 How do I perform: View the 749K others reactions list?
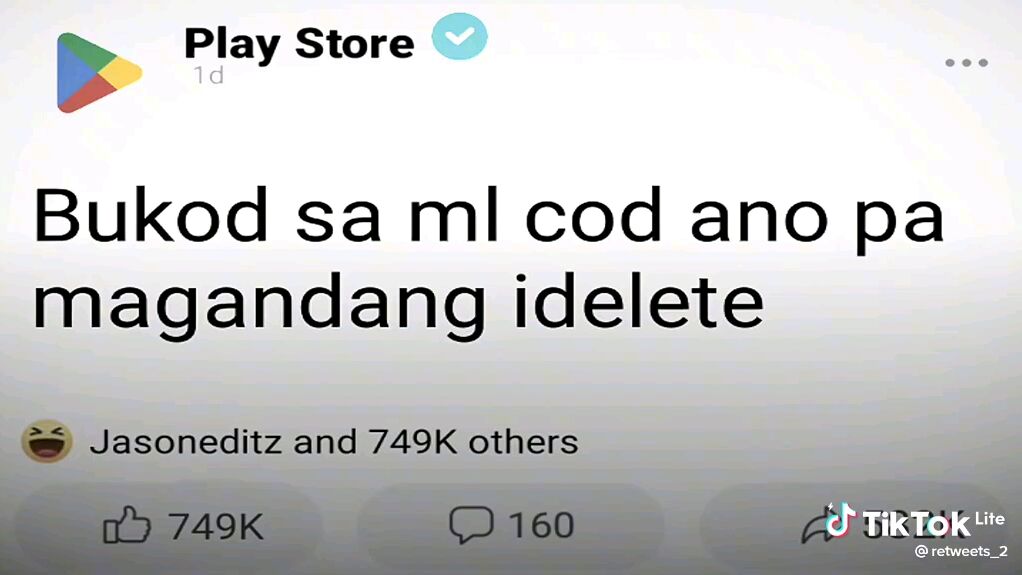[x=473, y=442]
